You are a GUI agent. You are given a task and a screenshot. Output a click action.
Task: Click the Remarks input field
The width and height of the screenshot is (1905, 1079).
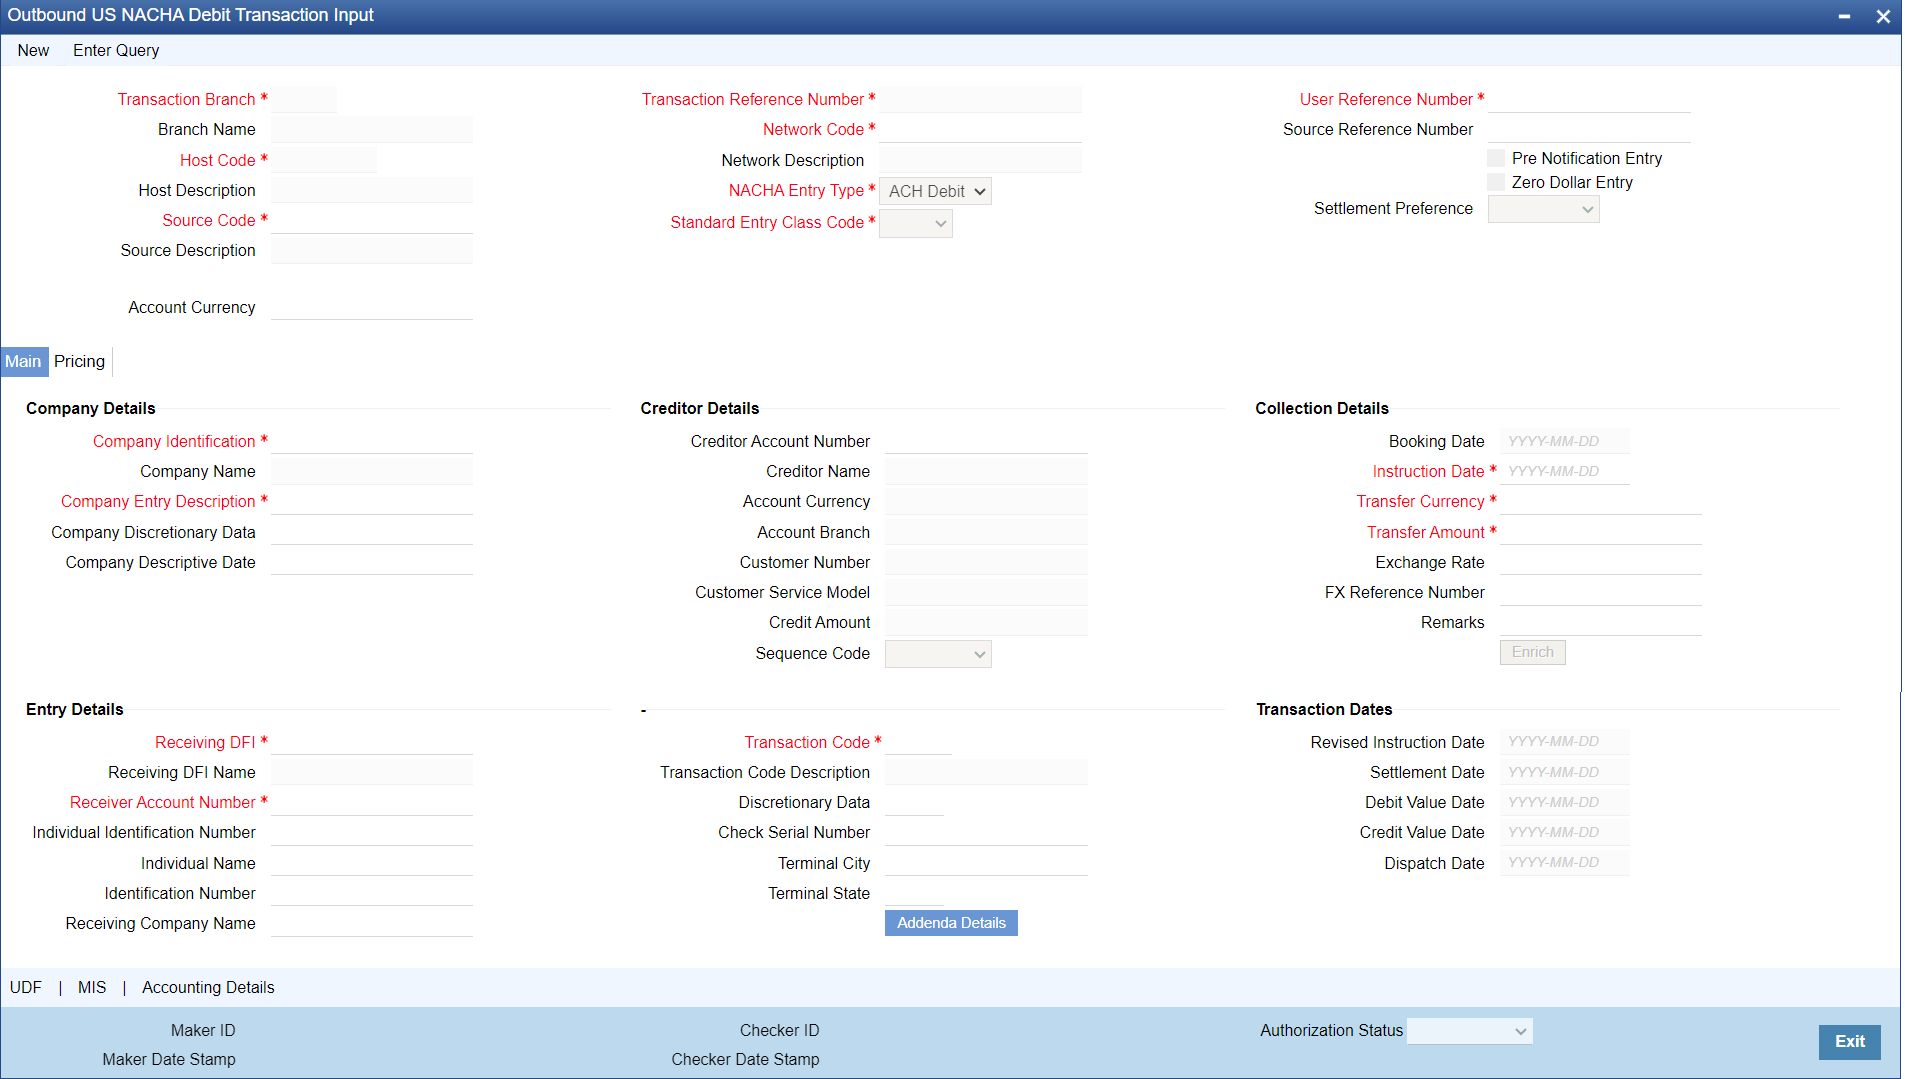tap(1600, 623)
